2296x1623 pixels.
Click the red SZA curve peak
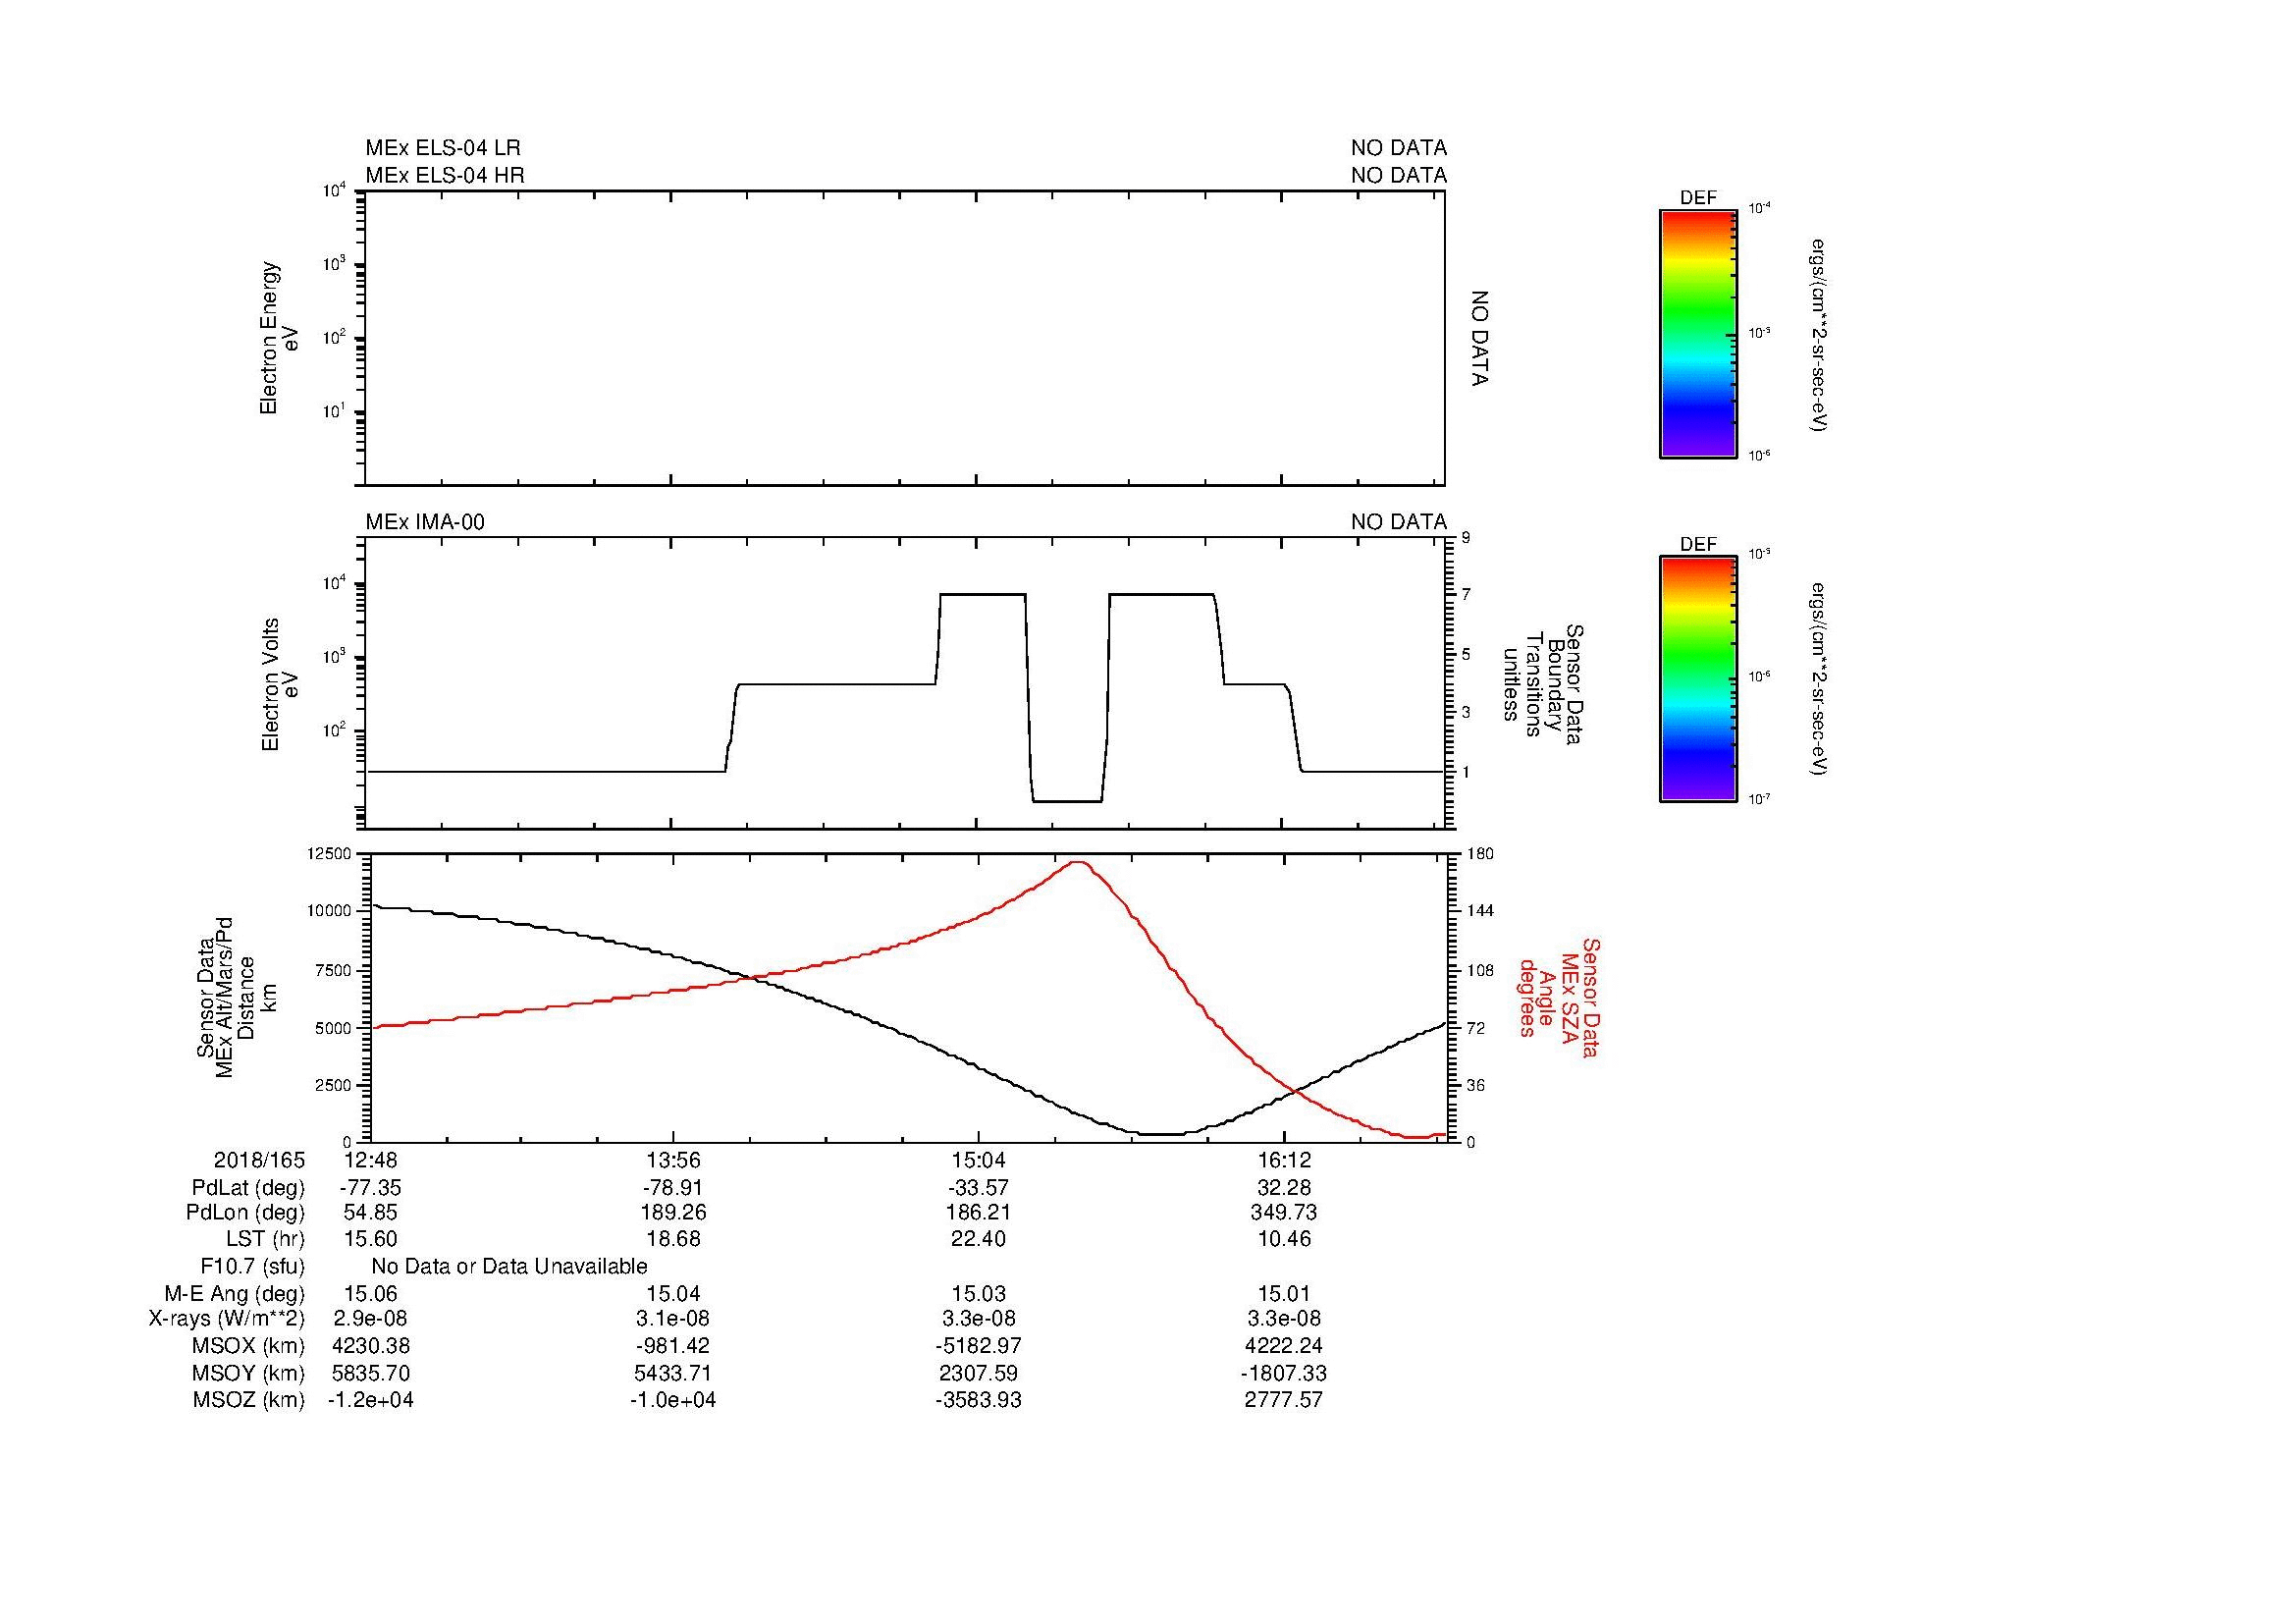pos(1078,862)
